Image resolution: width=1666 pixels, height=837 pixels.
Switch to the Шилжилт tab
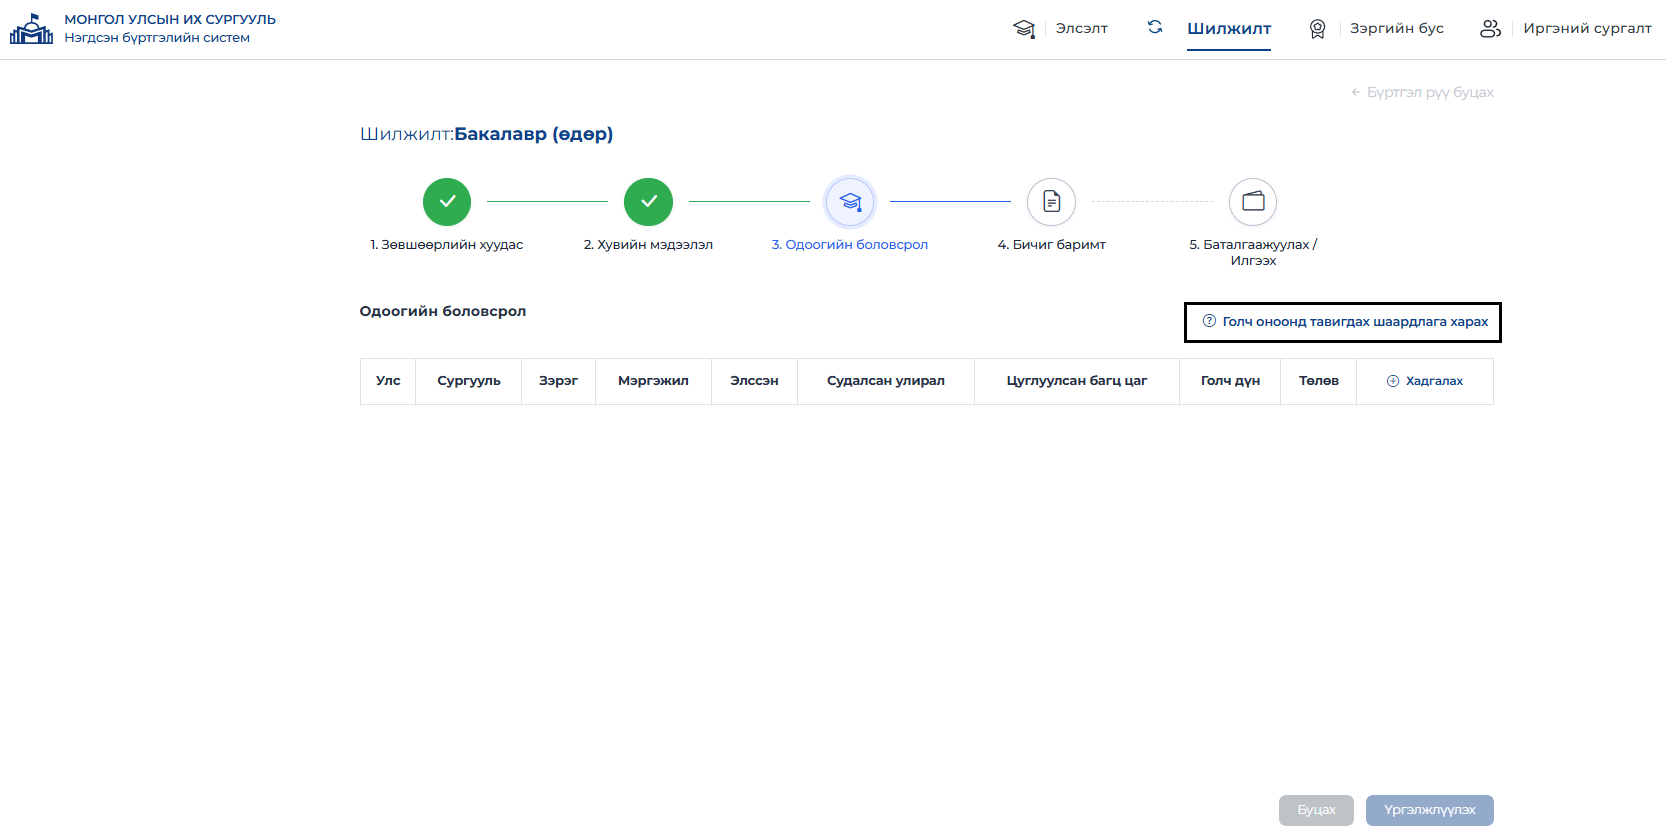(x=1229, y=29)
